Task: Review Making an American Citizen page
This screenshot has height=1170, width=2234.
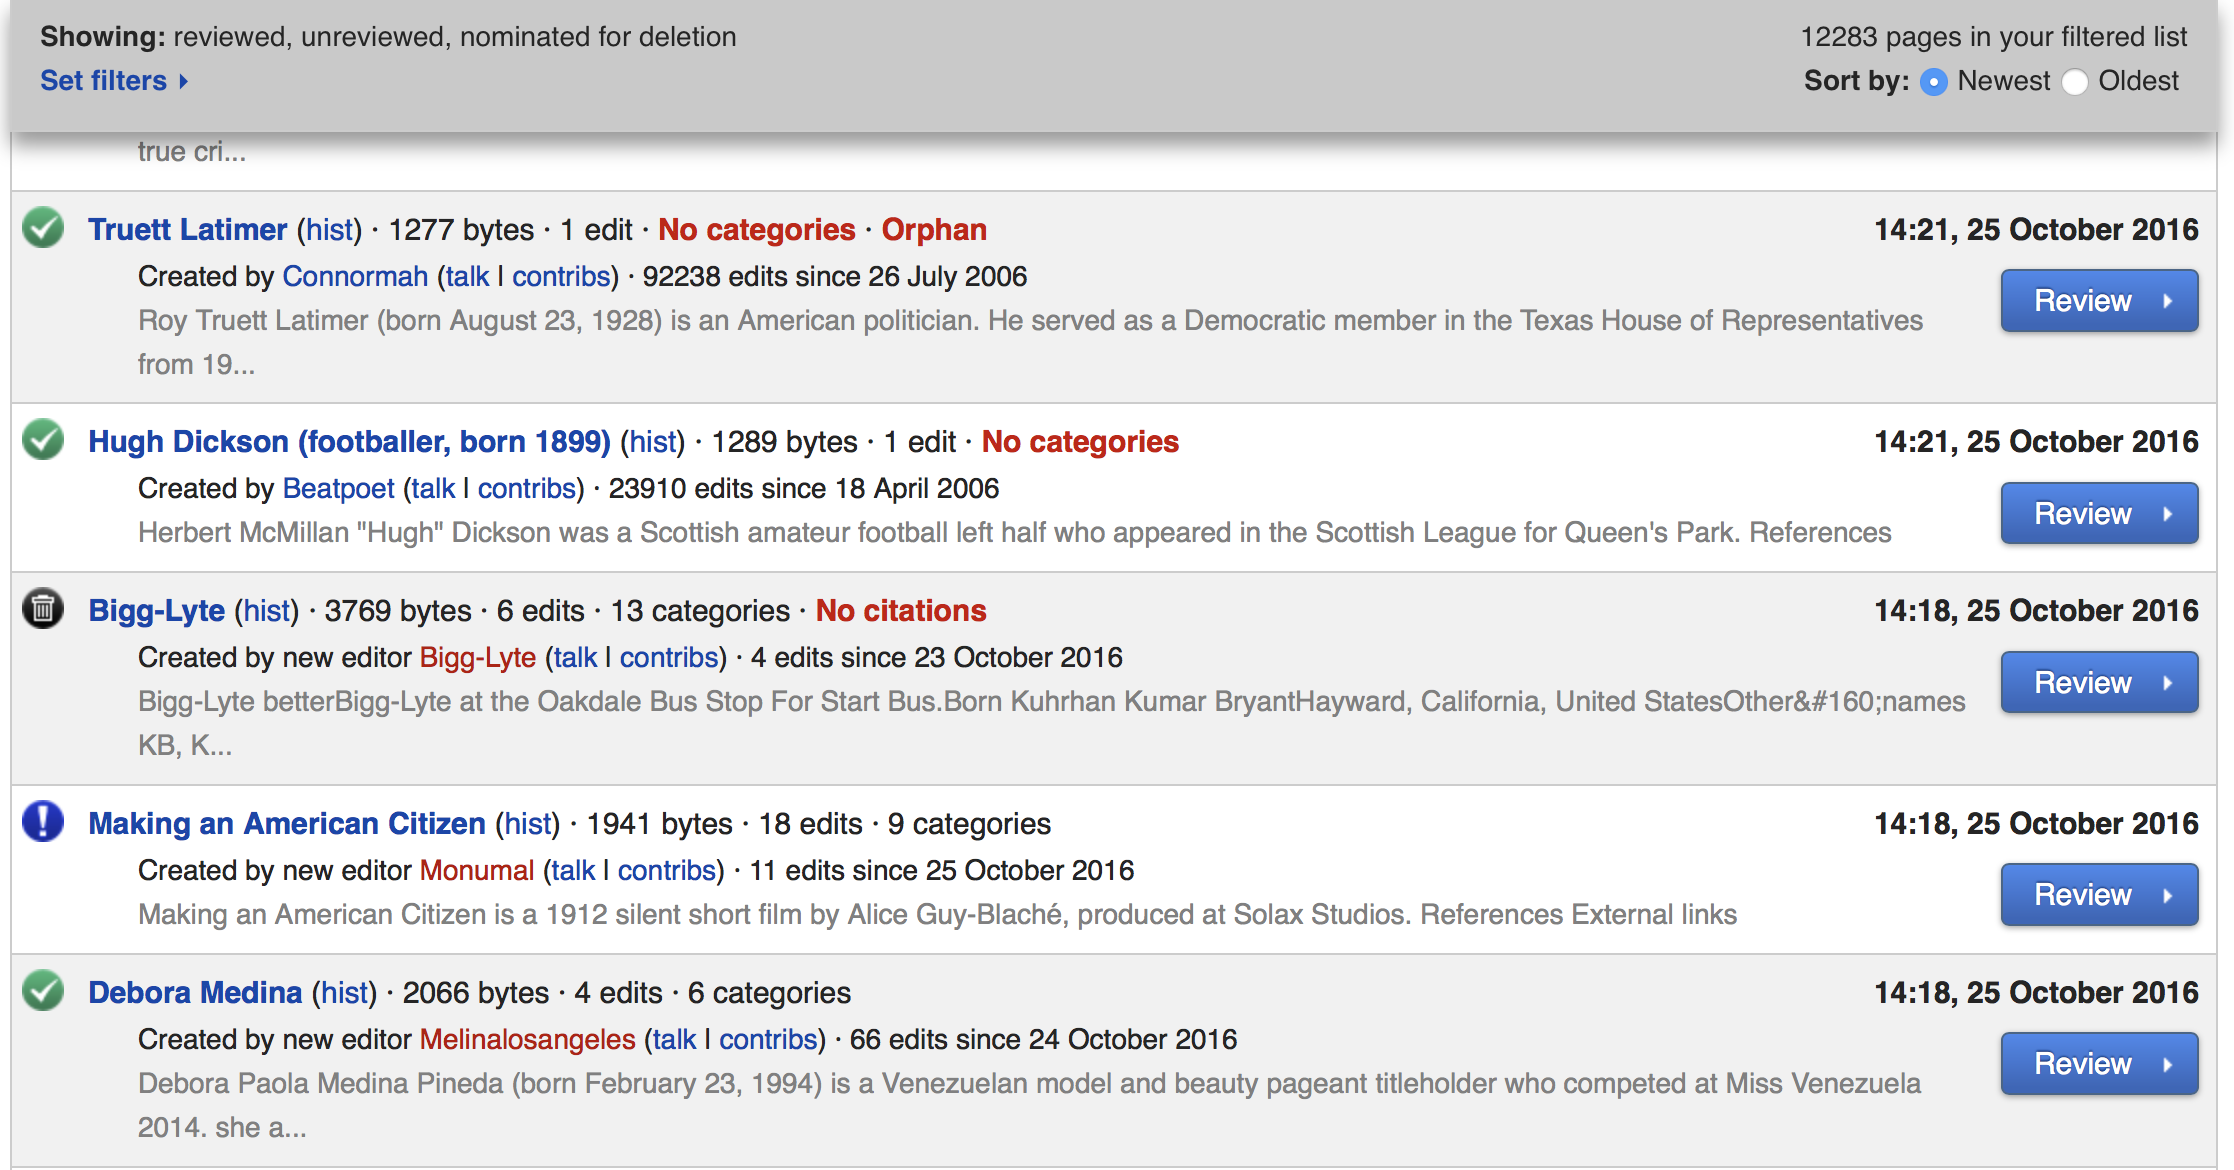Action: tap(2099, 894)
